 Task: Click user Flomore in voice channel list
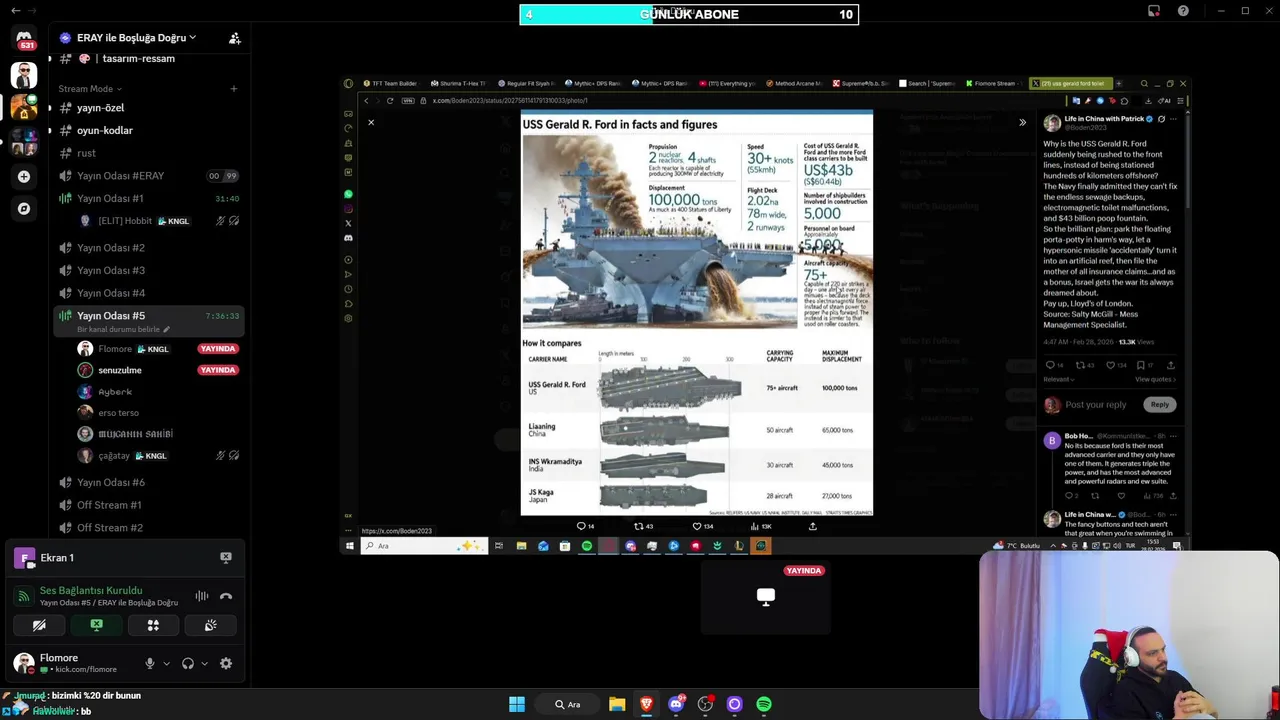pyautogui.click(x=115, y=349)
